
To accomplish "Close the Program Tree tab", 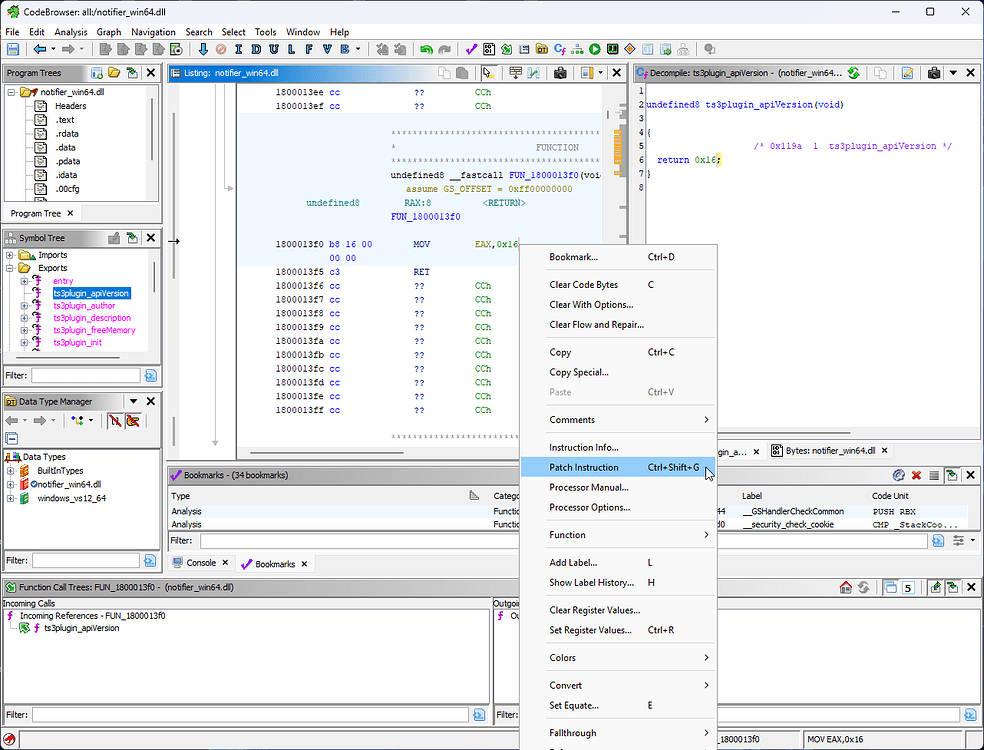I will tap(70, 213).
